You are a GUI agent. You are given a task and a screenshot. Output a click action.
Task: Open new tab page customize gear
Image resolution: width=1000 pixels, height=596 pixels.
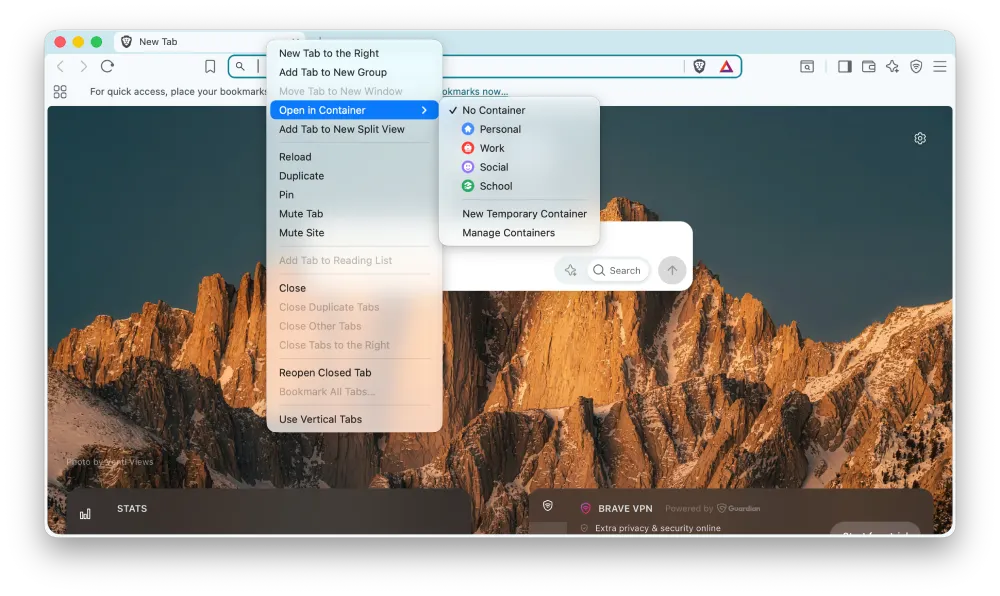[920, 138]
